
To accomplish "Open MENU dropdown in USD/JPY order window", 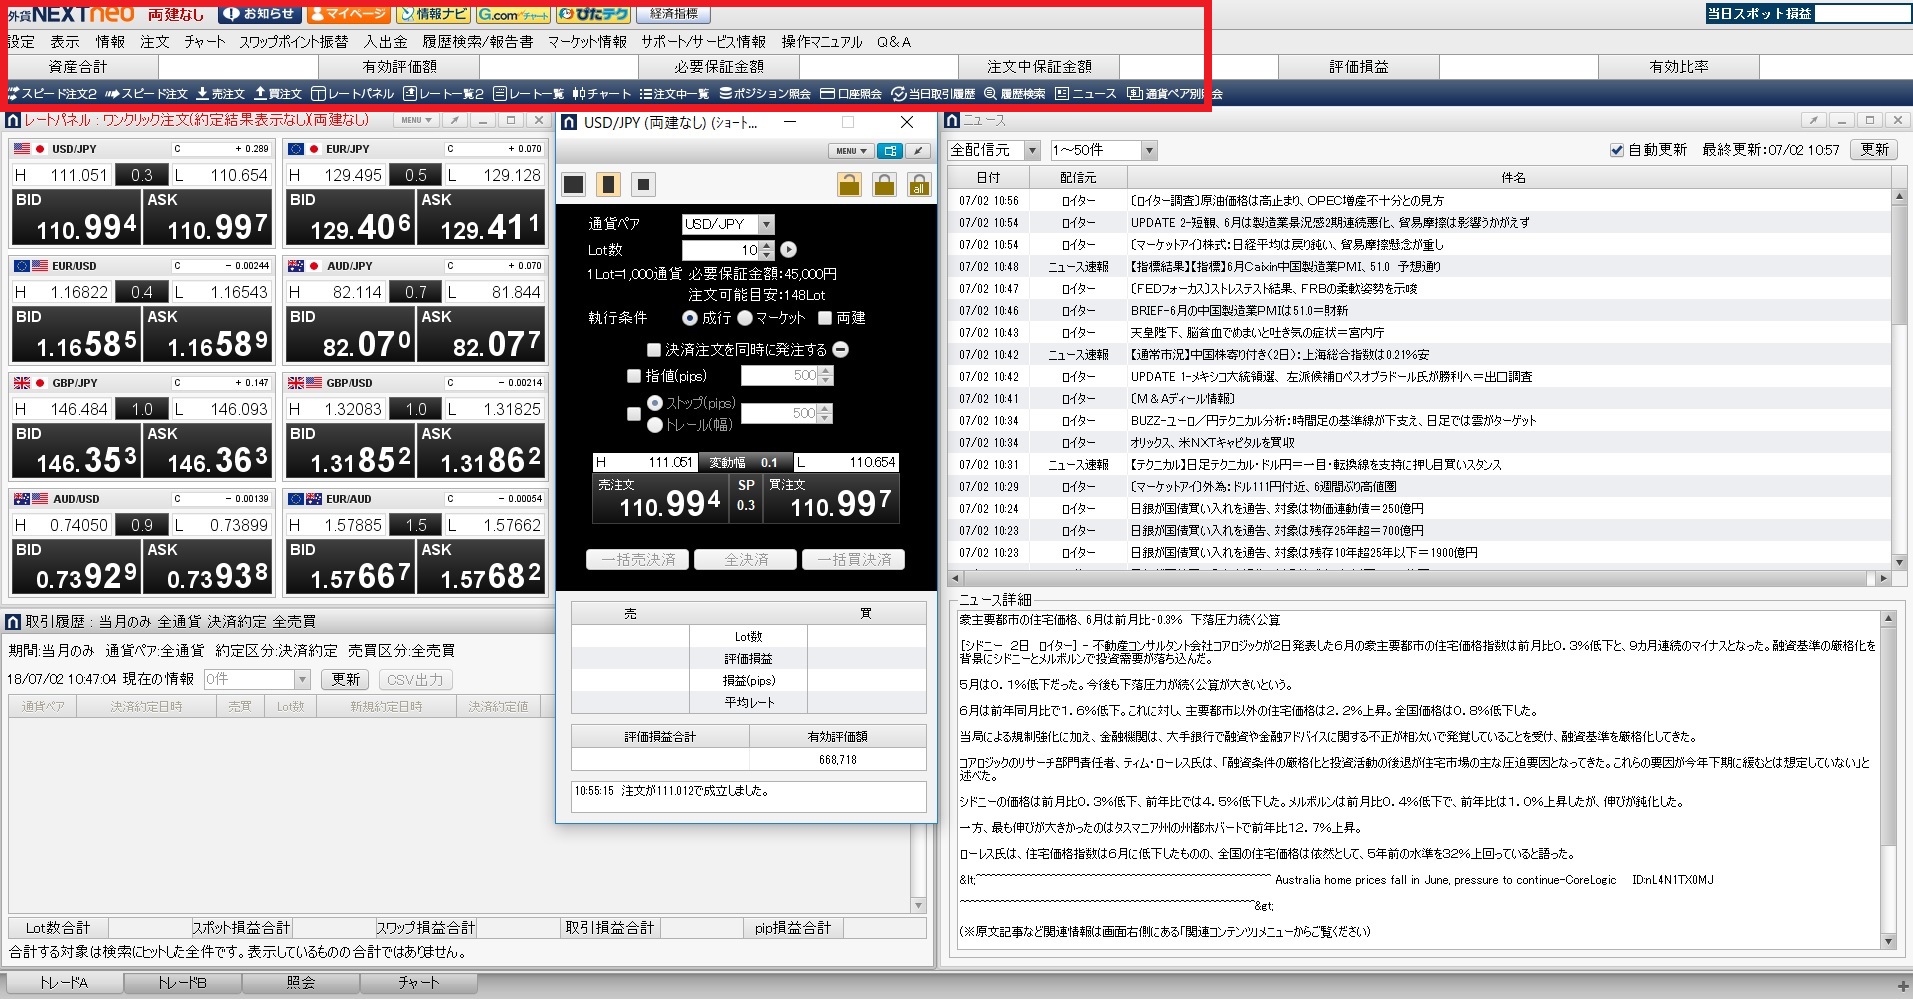I will [x=851, y=151].
